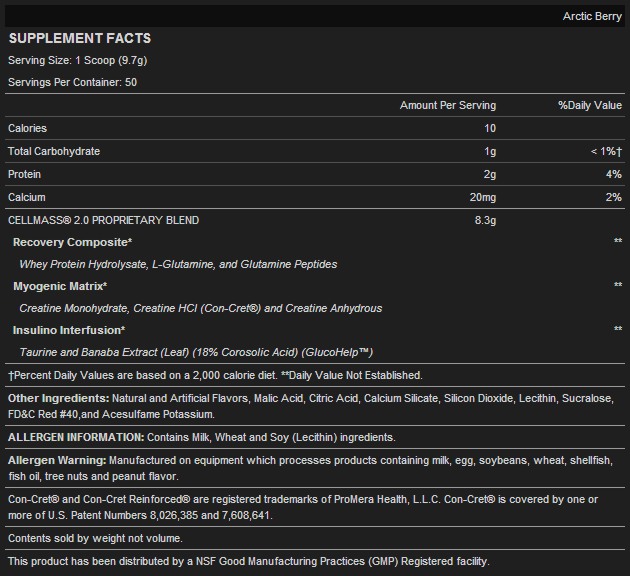Click the Arctic Berry flavor label

click(x=592, y=16)
